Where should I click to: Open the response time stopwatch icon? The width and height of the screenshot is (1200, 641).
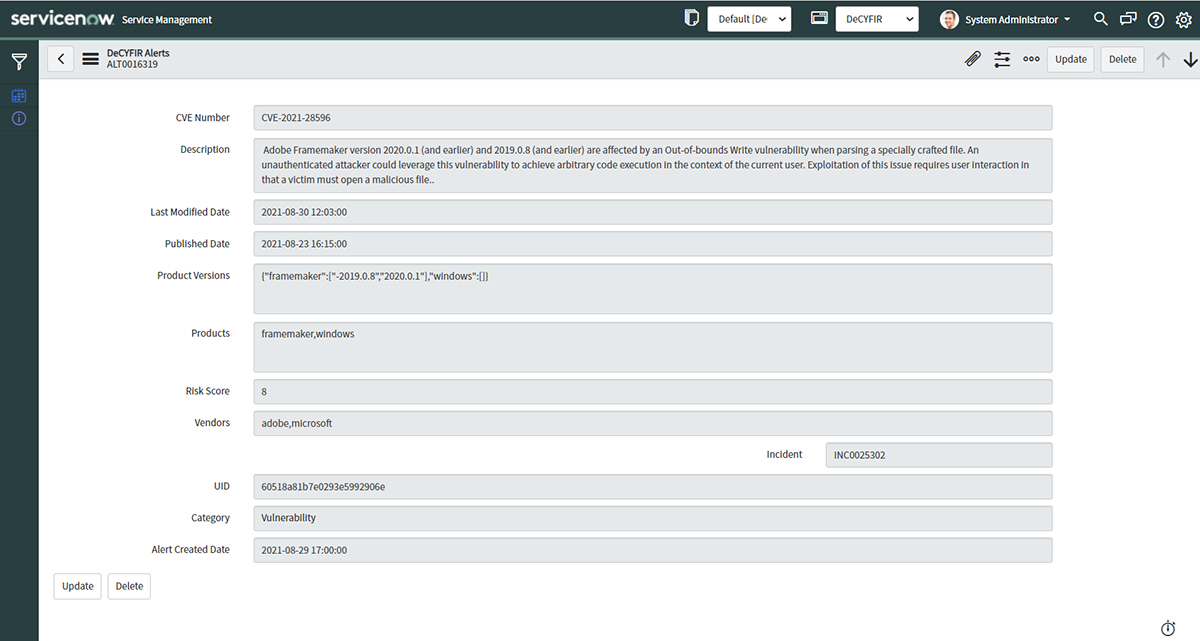(x=1168, y=628)
